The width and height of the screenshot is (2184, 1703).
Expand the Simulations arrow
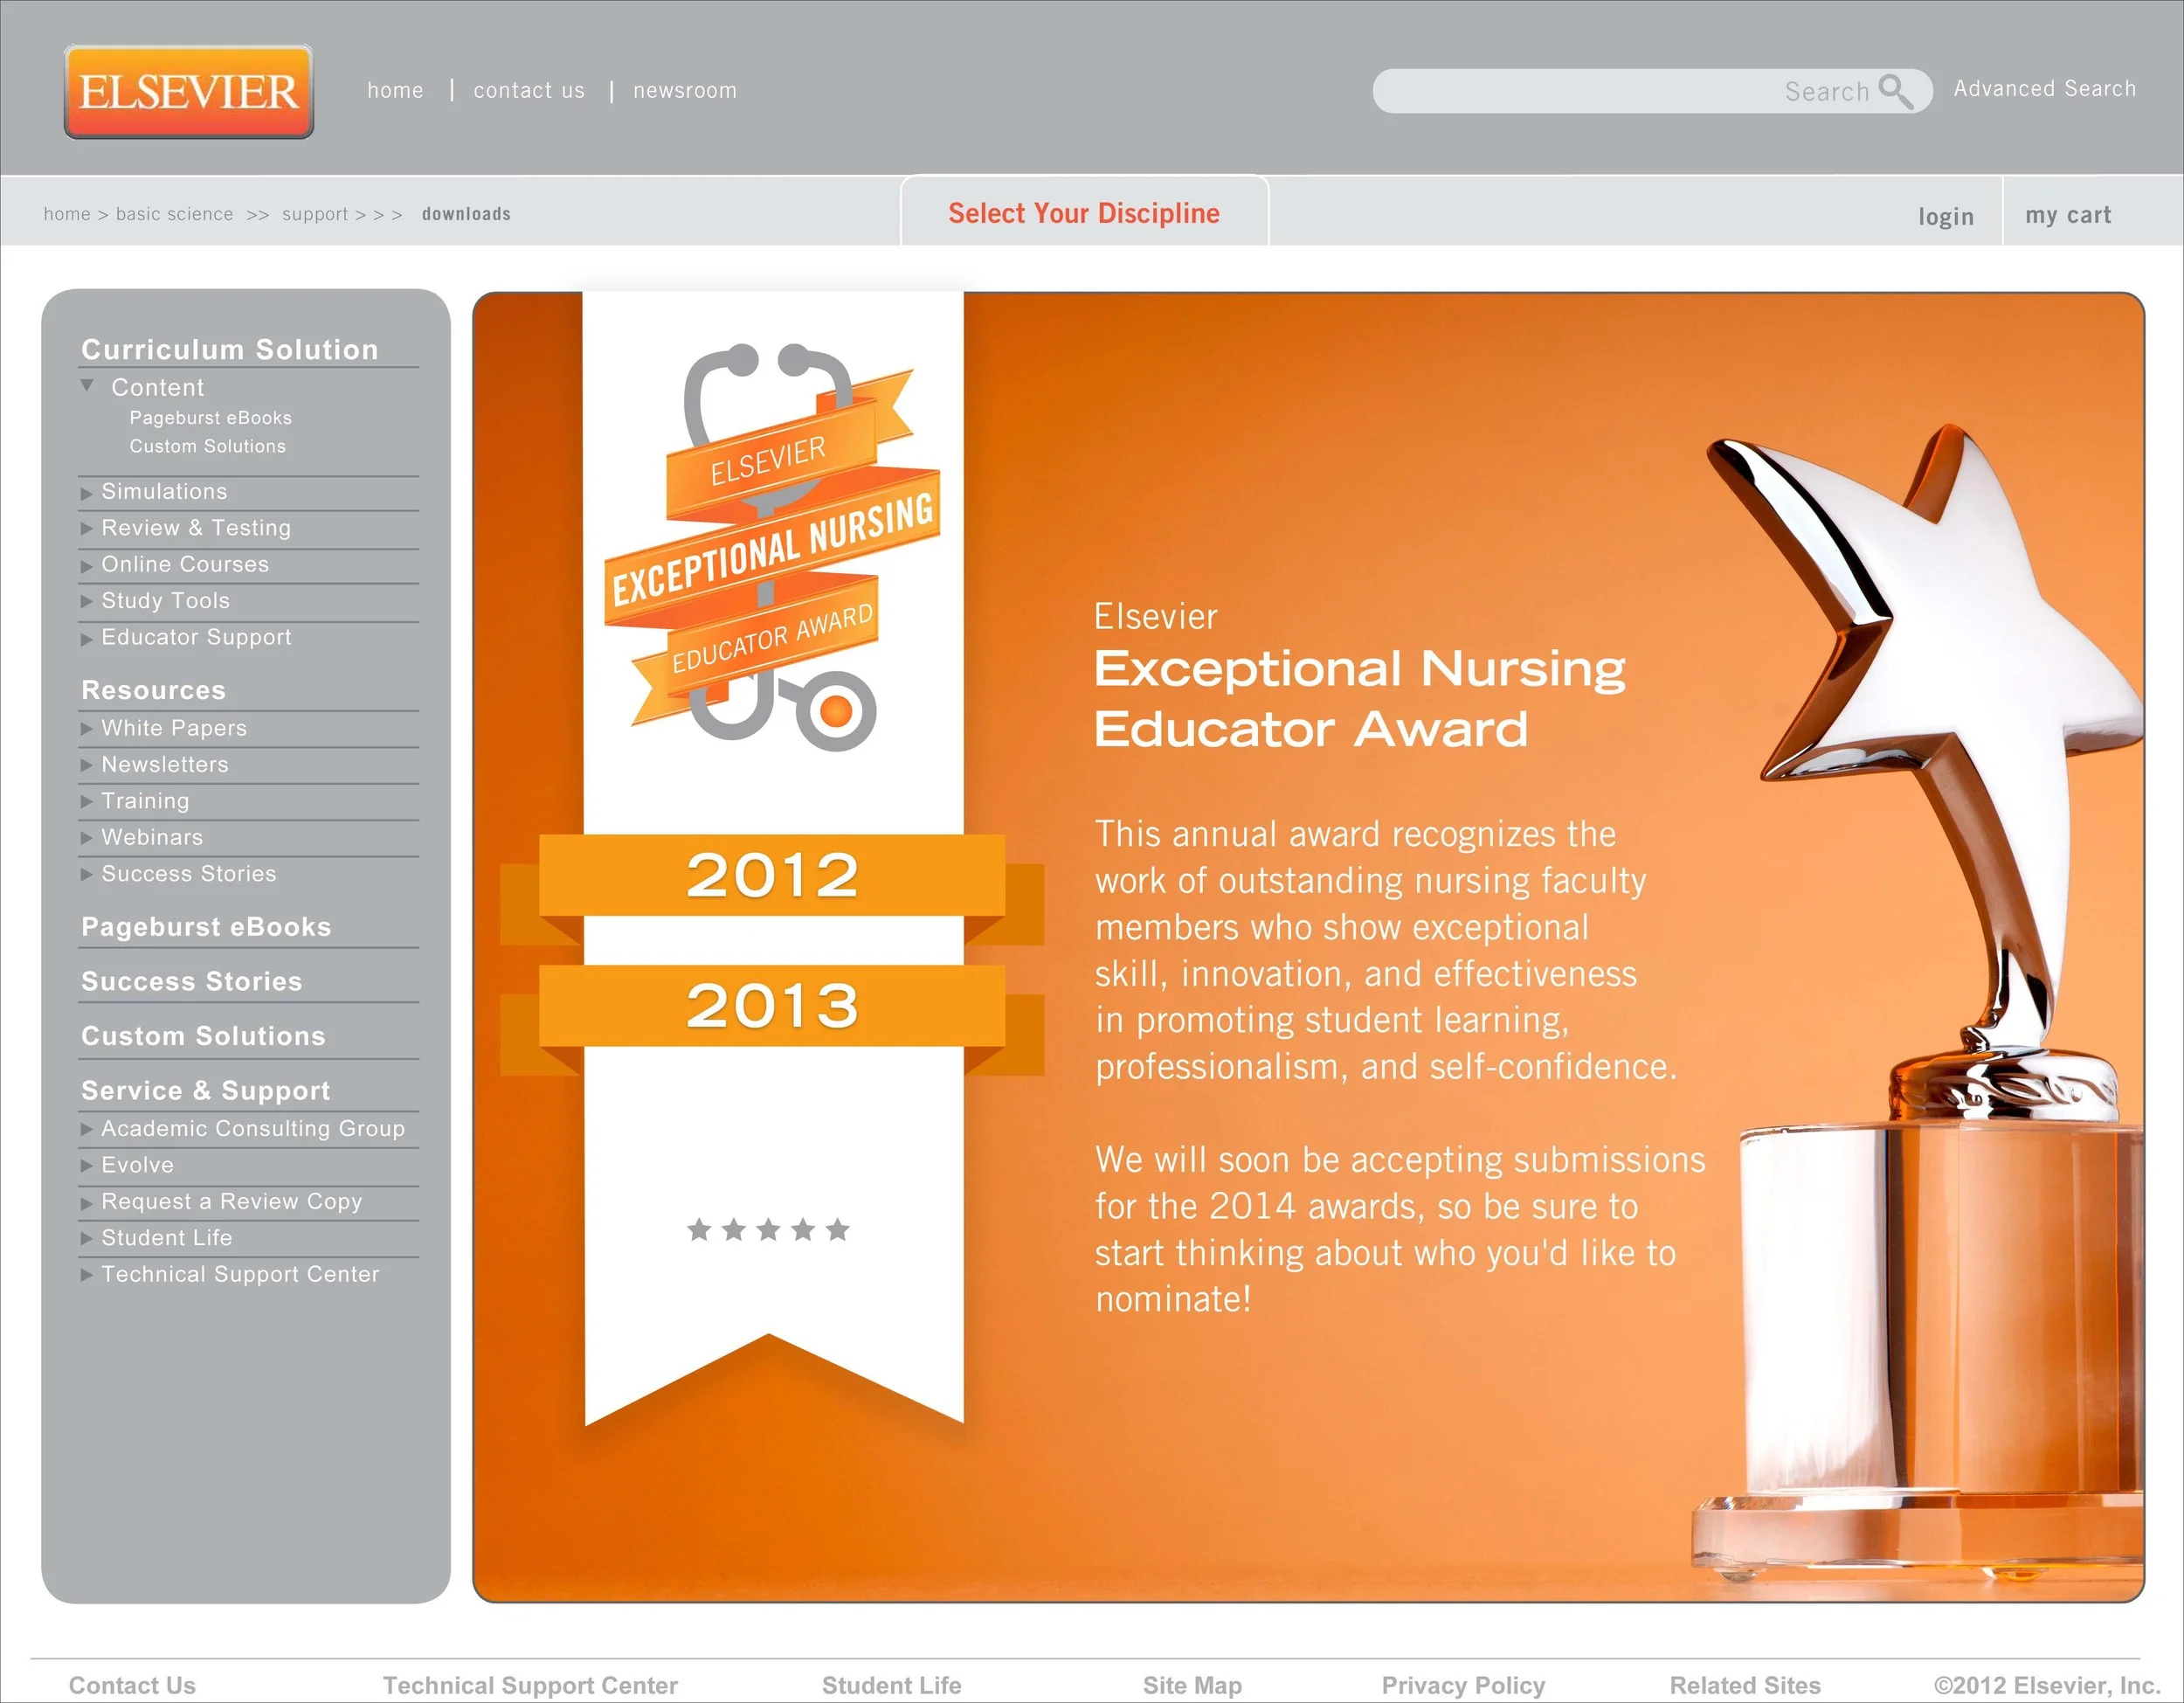[x=87, y=493]
